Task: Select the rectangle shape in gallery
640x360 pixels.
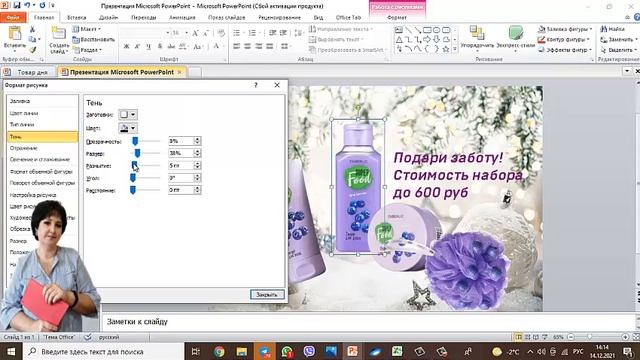Action: [x=427, y=30]
